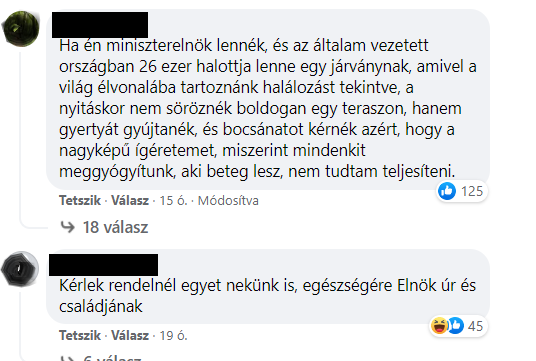Click Válasz under the second comment
536x361 pixels.
tap(130, 335)
